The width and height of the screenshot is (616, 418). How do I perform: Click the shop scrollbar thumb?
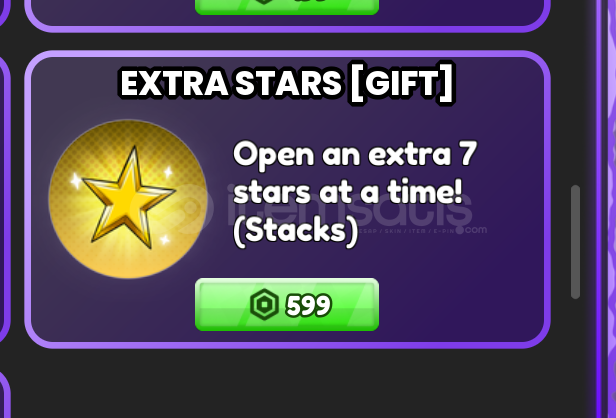click(x=576, y=242)
